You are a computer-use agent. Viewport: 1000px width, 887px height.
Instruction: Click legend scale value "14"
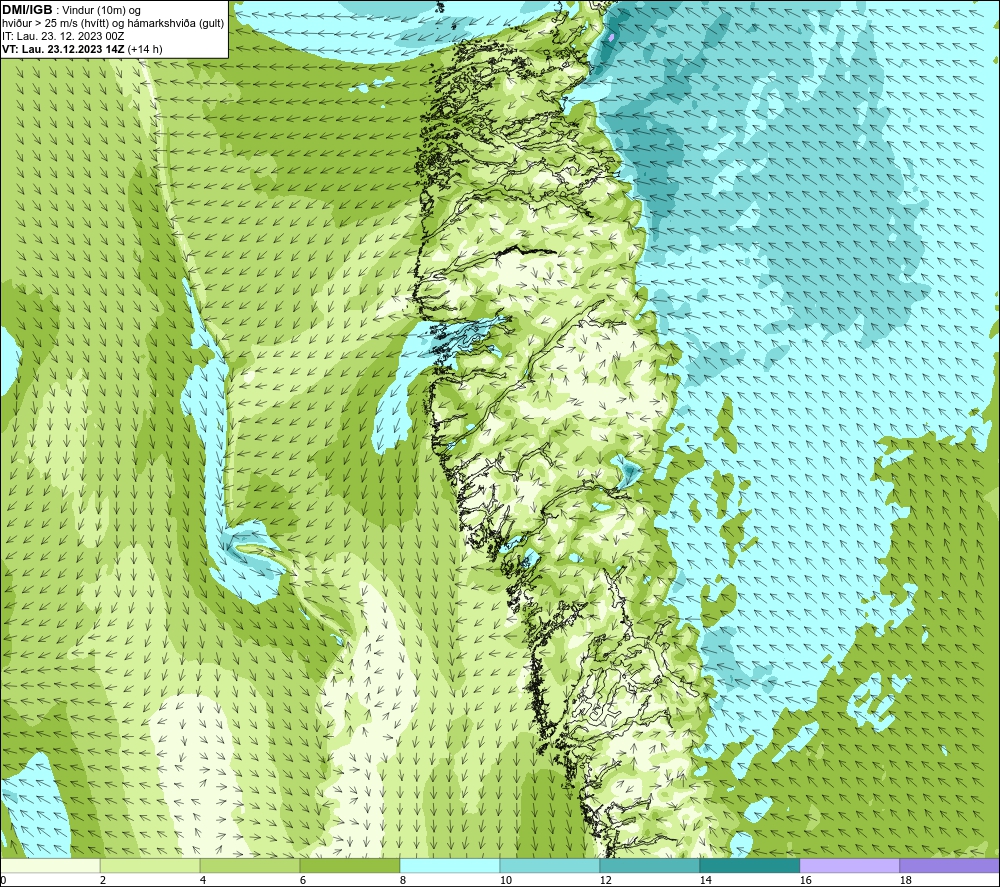pos(705,881)
